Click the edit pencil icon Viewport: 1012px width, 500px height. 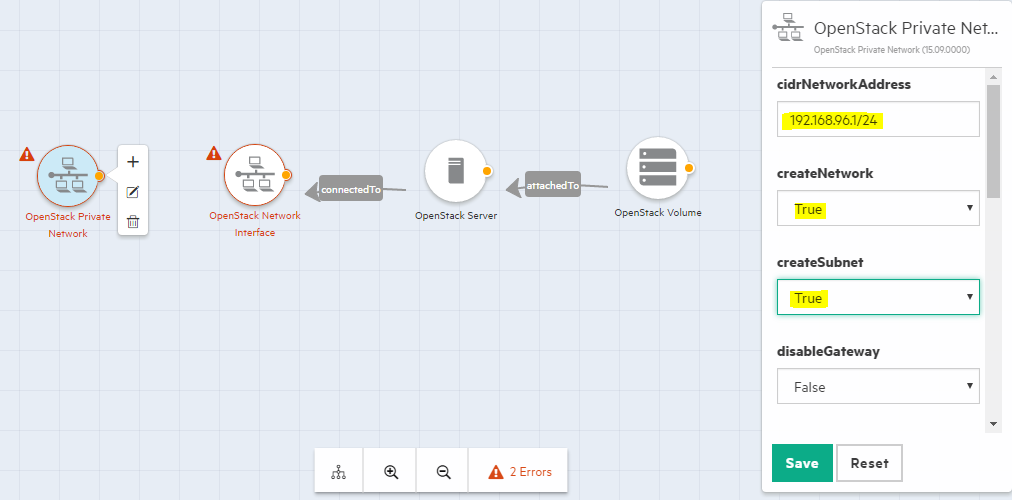pos(133,192)
